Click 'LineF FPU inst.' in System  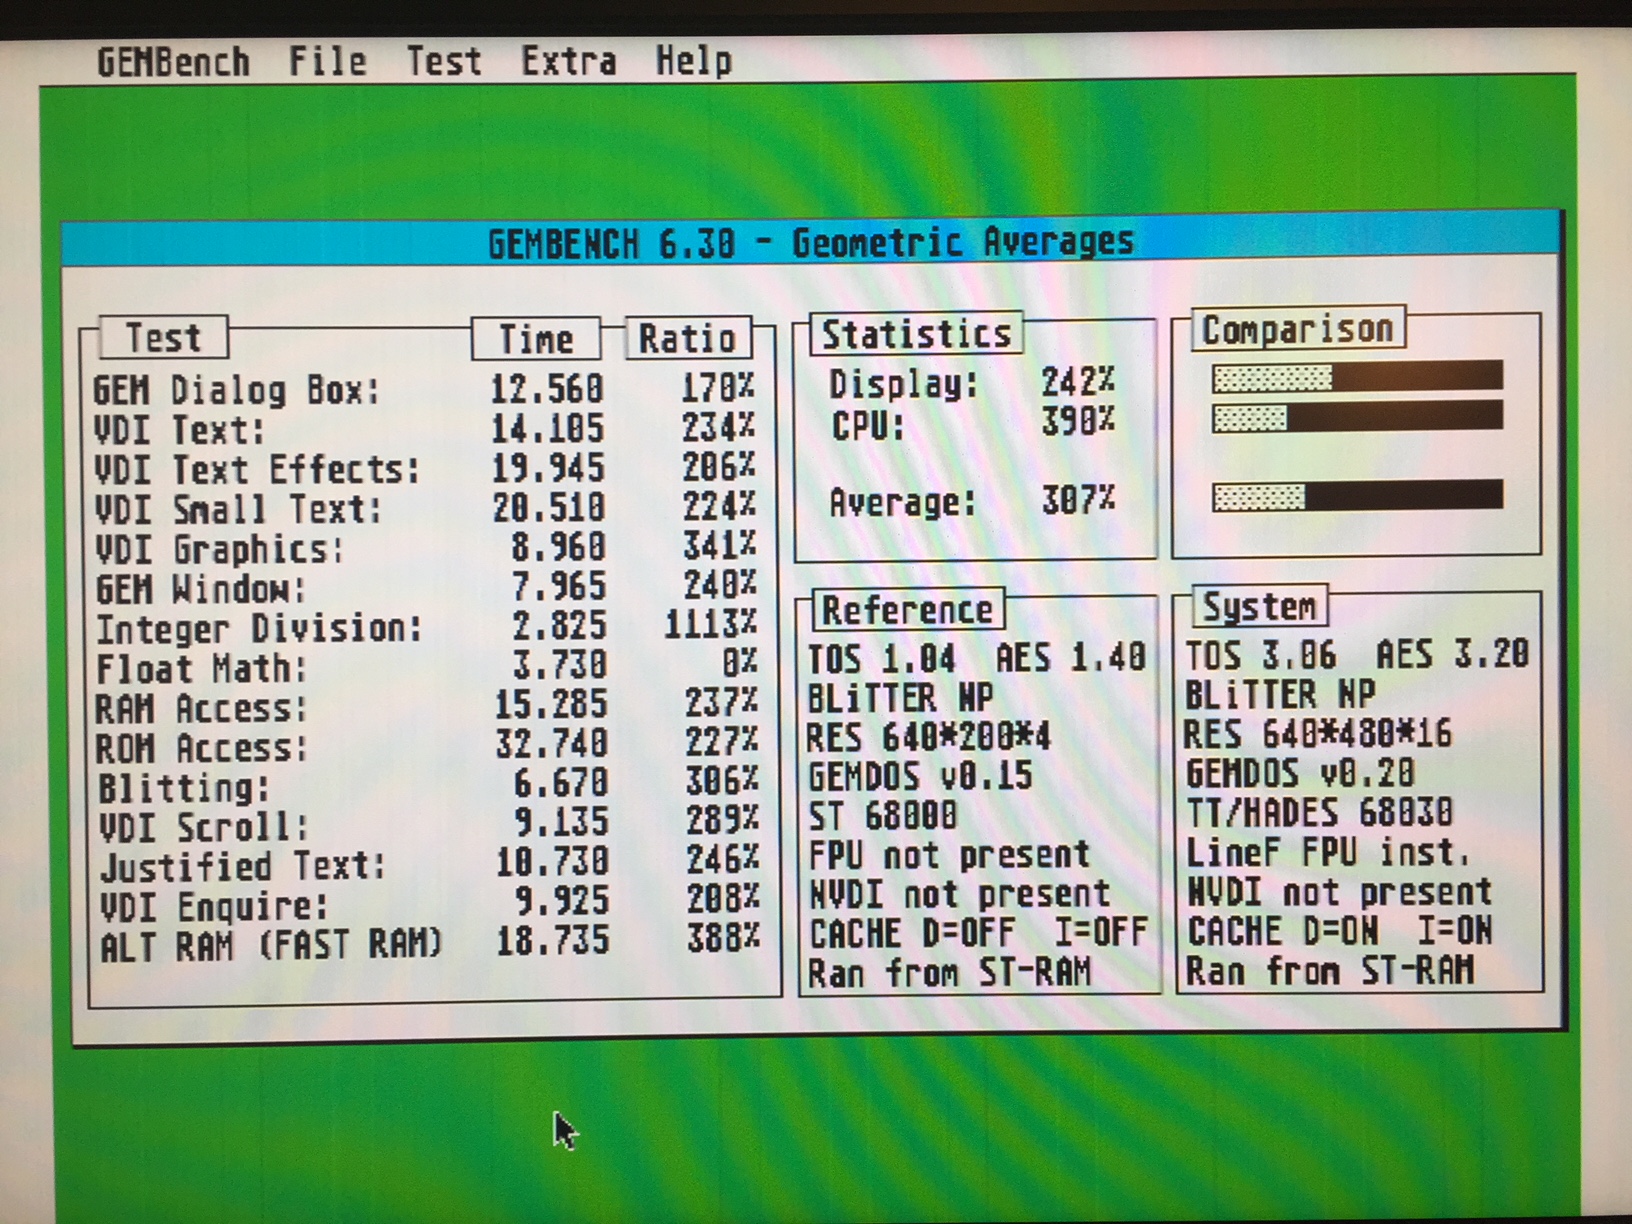pos(1328,852)
